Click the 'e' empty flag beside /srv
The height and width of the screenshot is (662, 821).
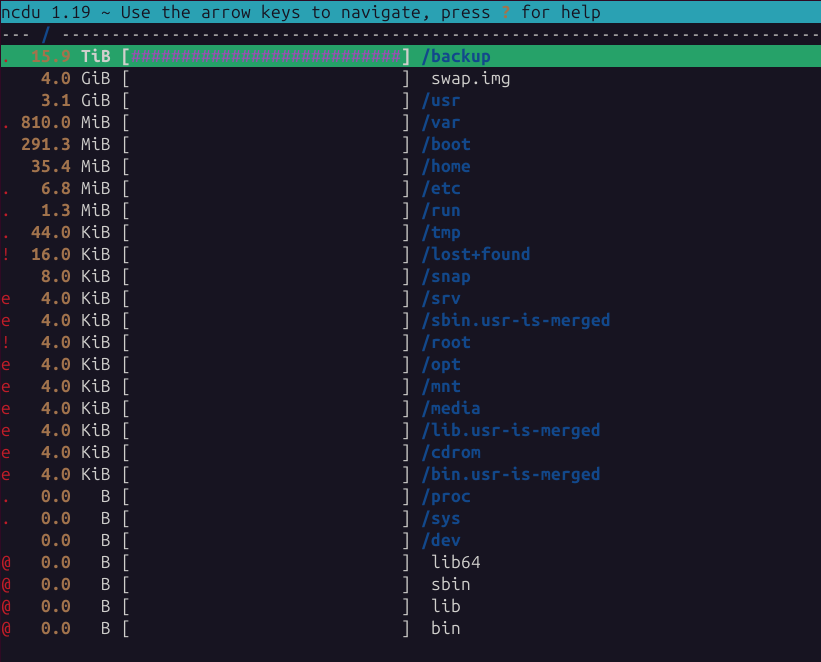coord(6,299)
